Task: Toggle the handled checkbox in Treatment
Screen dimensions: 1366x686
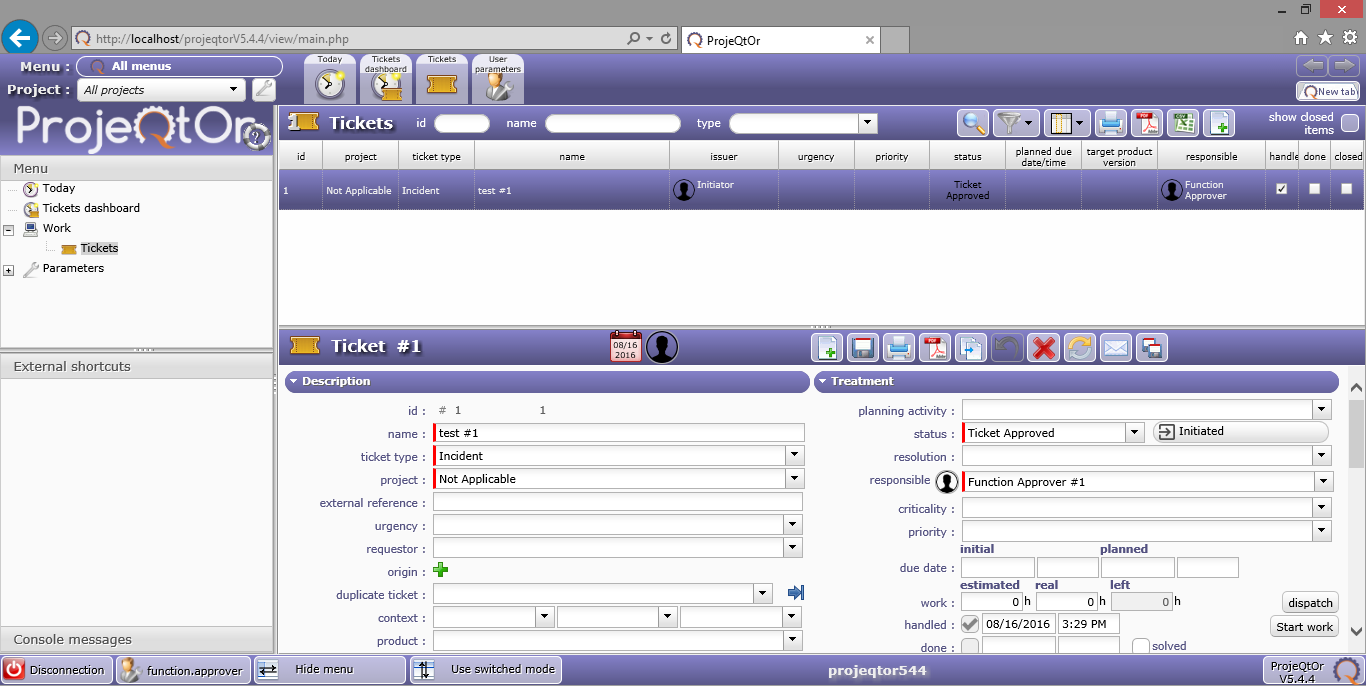Action: click(x=970, y=624)
